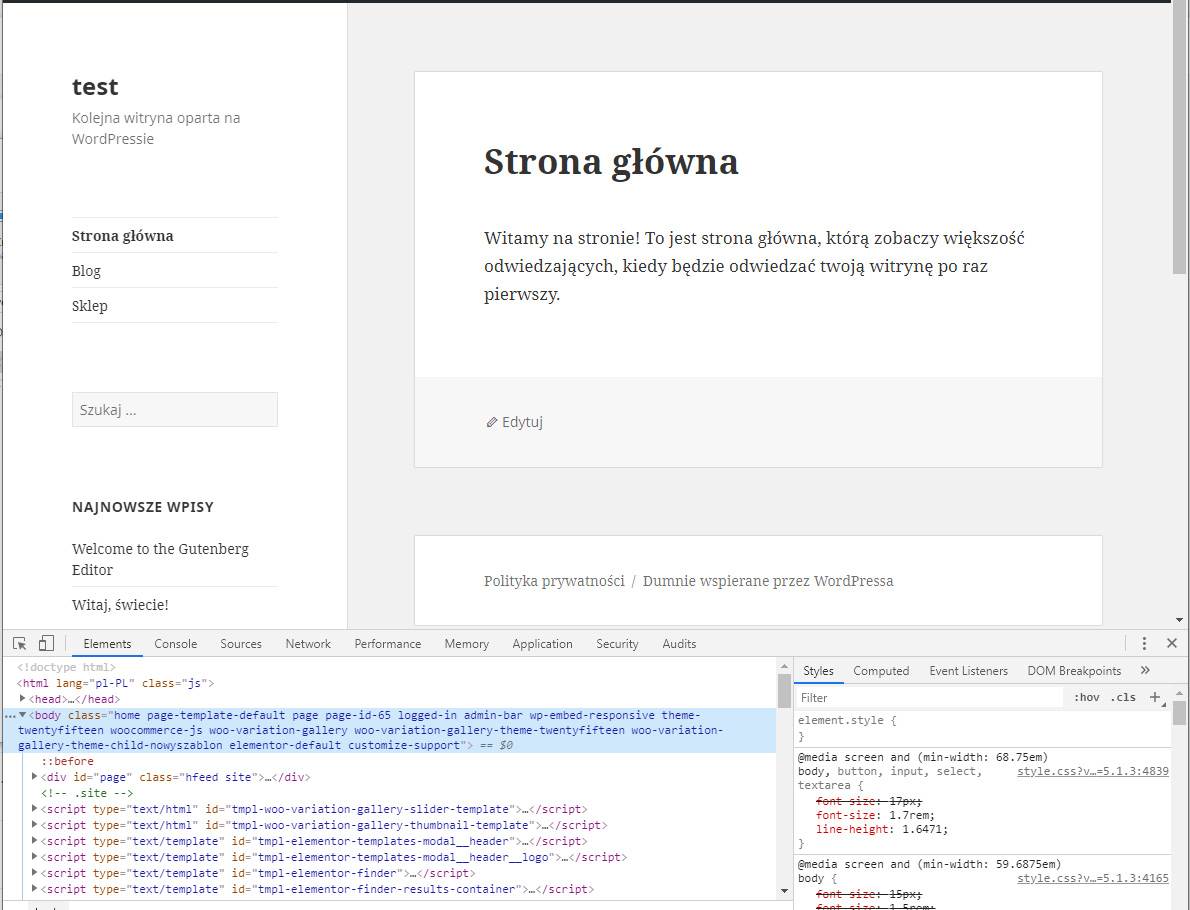Switch to the Computed styles tab
This screenshot has width=1190, height=910.
[881, 671]
